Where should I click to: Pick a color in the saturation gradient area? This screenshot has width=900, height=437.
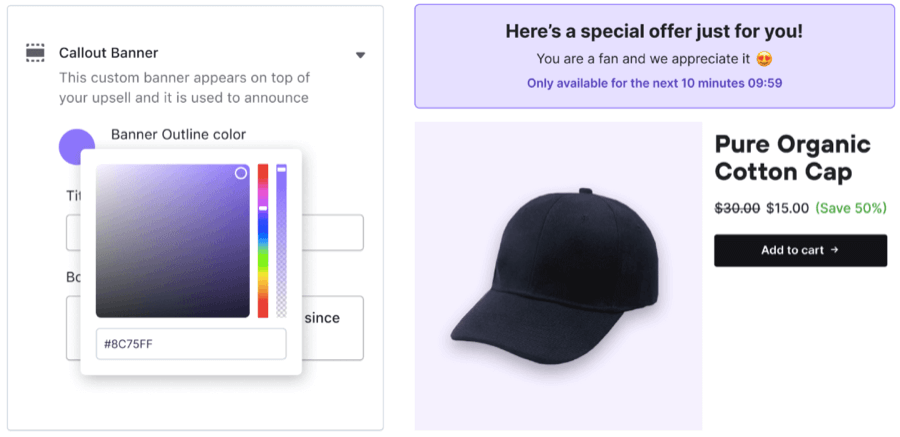(172, 241)
